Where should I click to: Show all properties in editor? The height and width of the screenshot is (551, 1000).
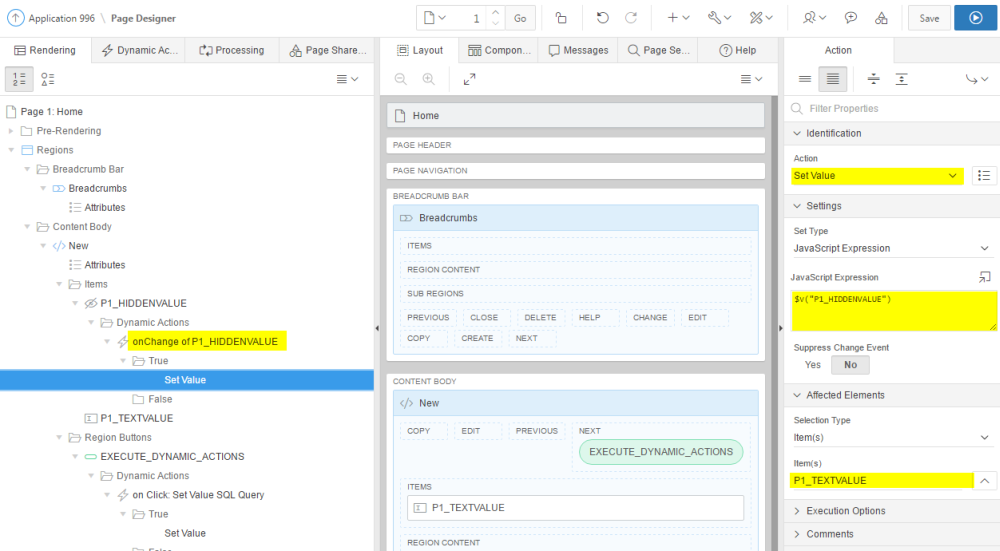tap(833, 79)
